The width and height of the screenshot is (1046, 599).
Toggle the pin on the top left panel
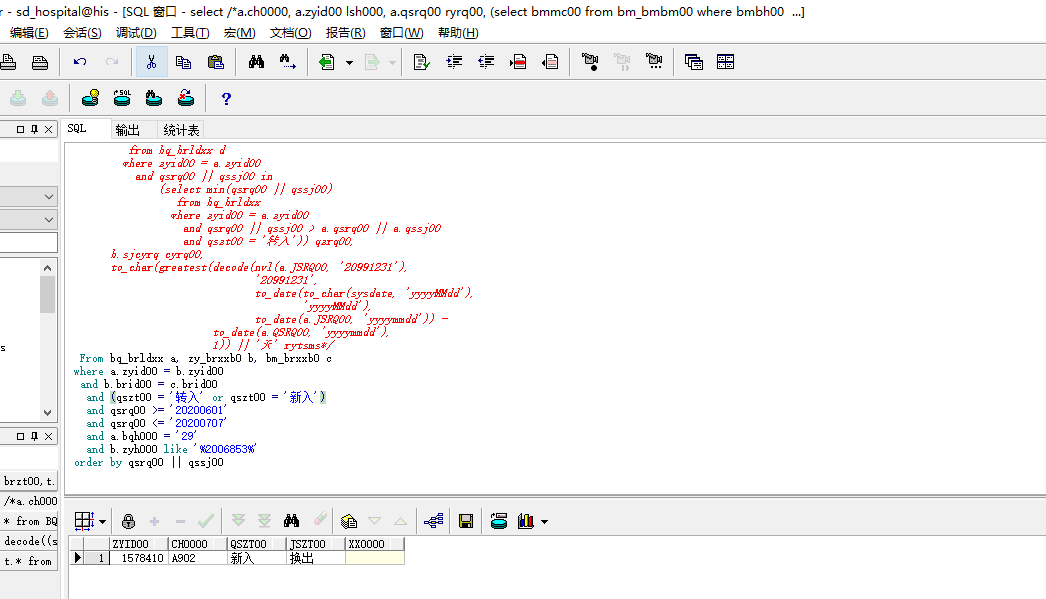tap(34, 129)
